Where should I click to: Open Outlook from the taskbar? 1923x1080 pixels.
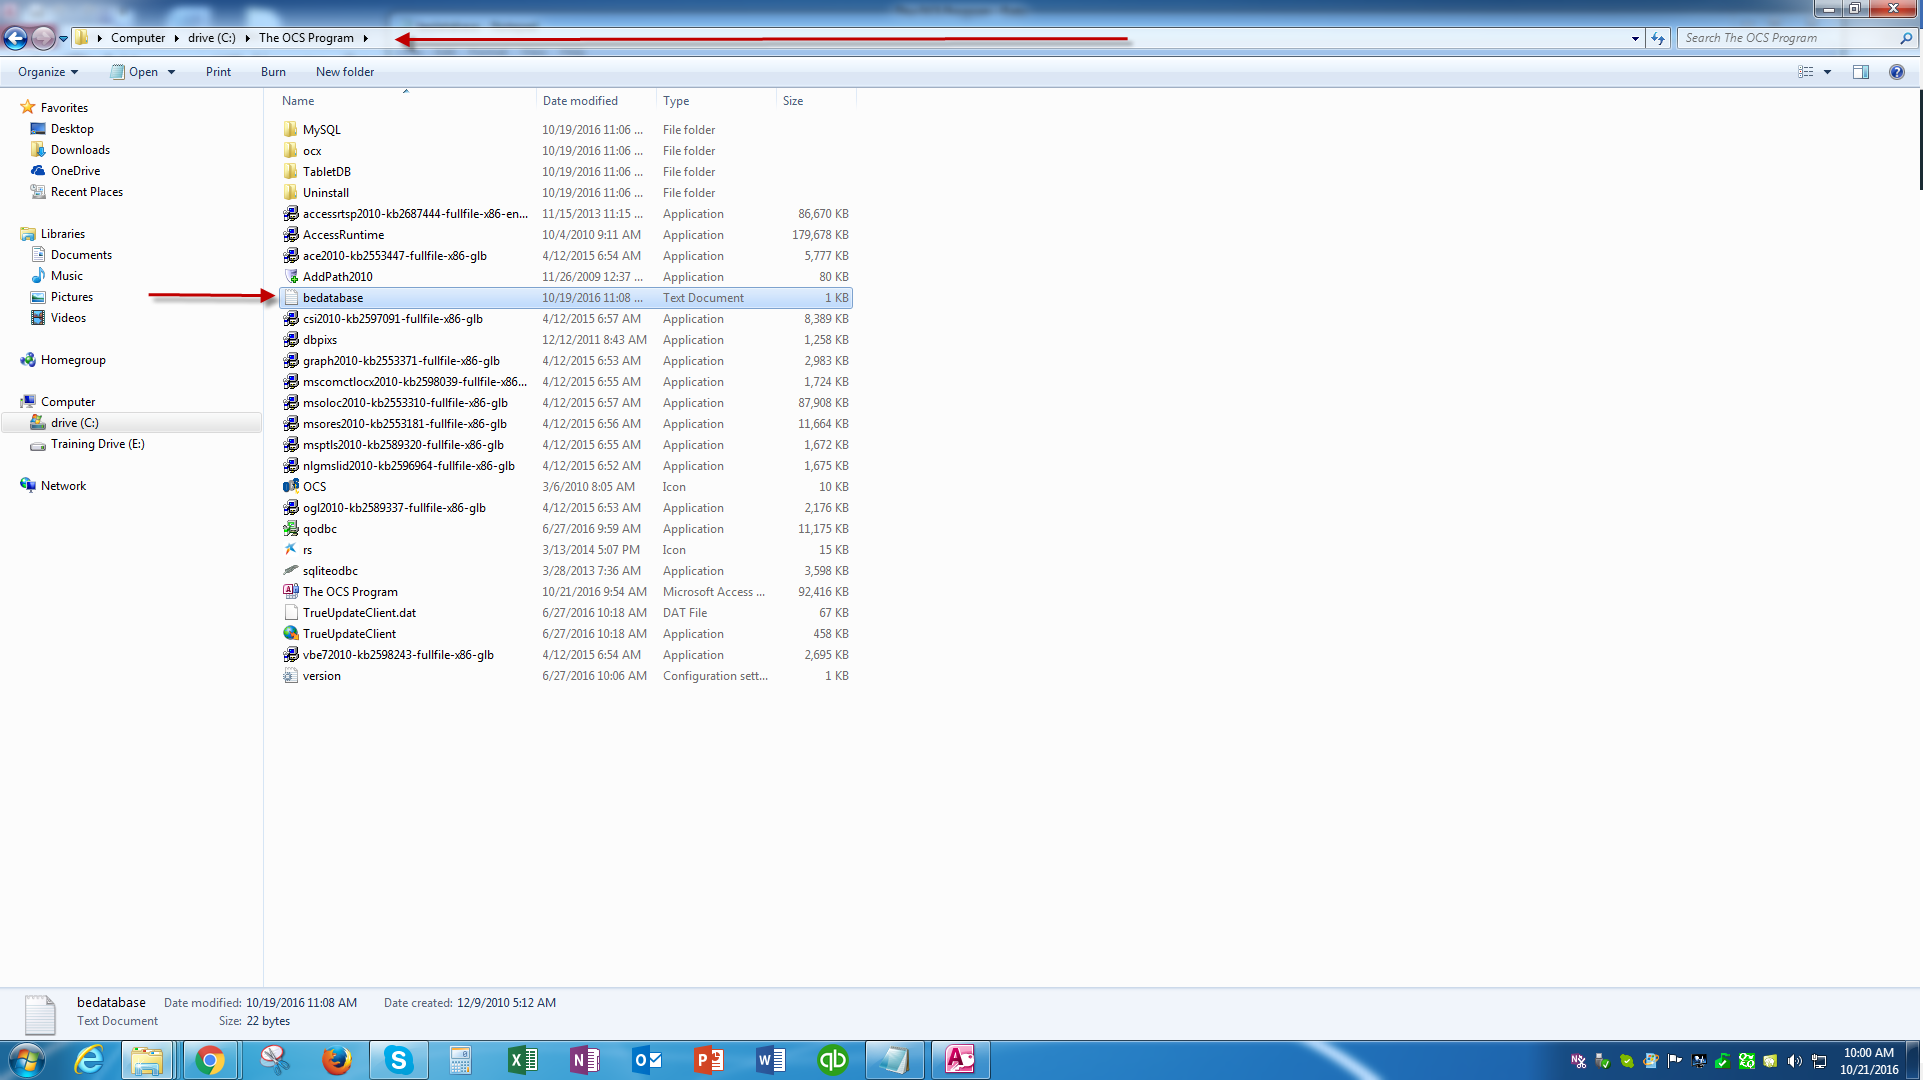(646, 1060)
